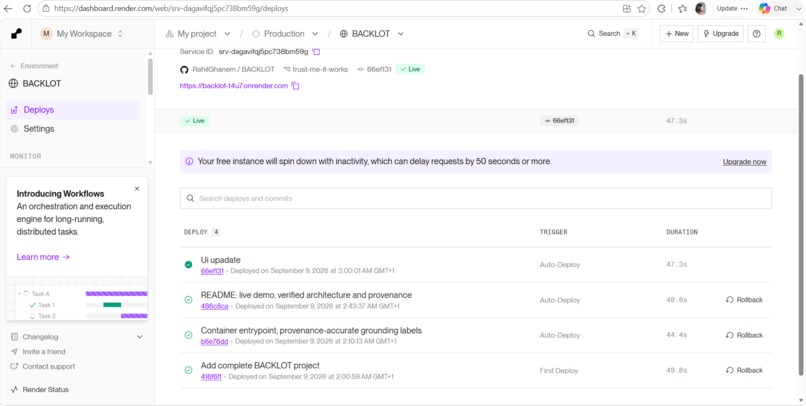Click the Render logo icon
The height and width of the screenshot is (406, 806).
point(16,34)
